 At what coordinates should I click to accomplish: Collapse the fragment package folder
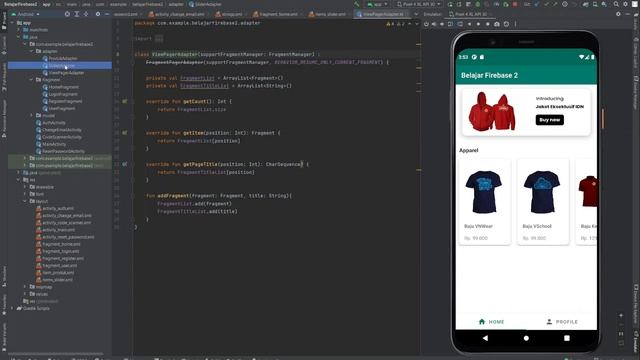[32, 80]
